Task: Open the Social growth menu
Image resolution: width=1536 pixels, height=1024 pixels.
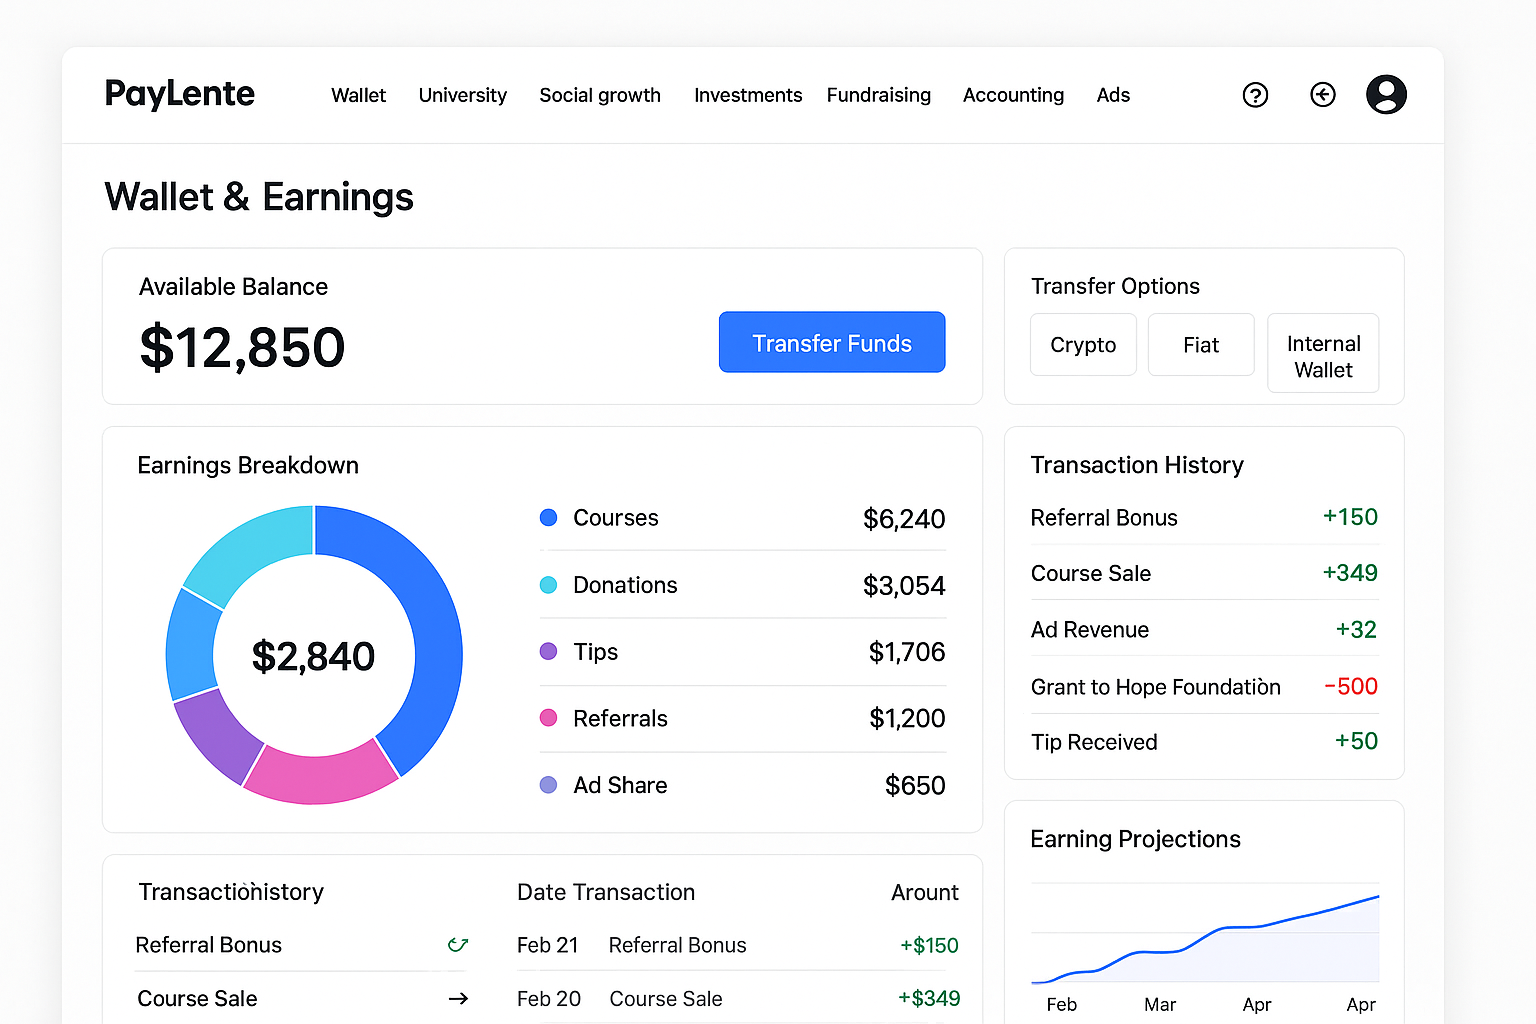Action: [600, 95]
